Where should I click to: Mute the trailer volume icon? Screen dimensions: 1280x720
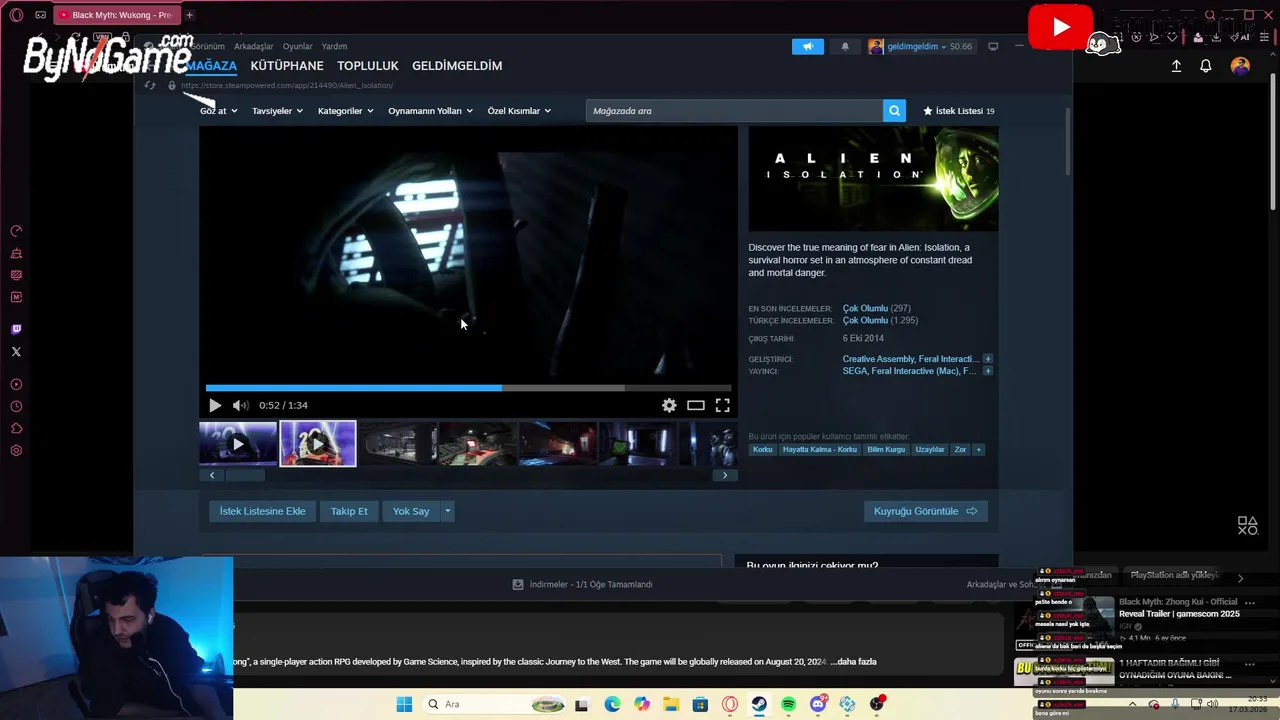coord(240,405)
